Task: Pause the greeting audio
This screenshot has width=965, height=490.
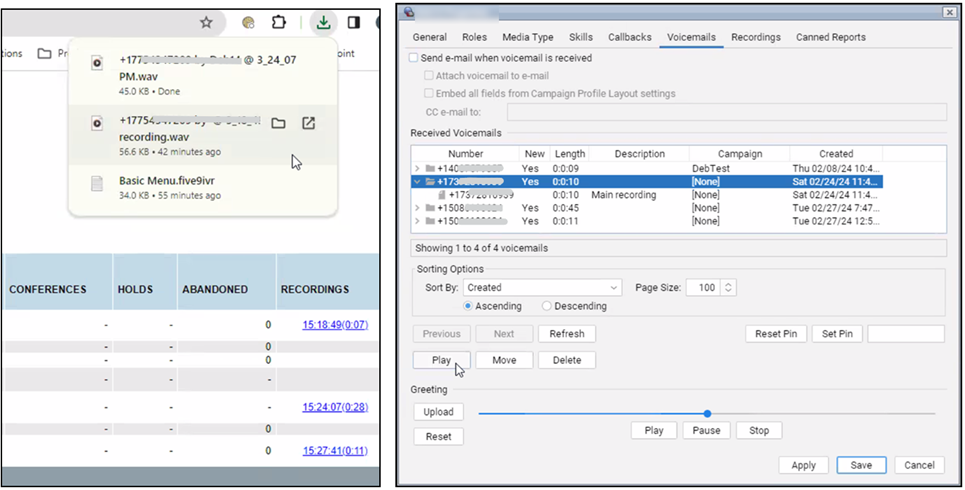Action: point(707,430)
